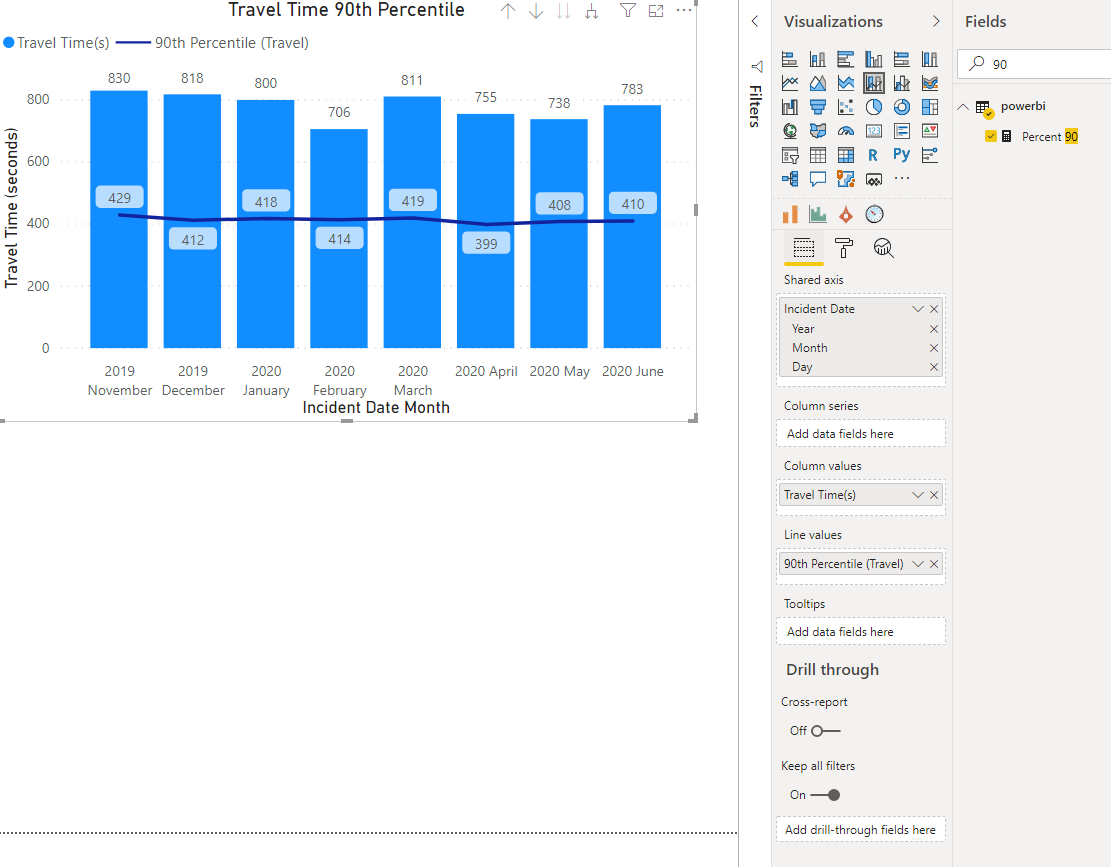Select the Stacked bar chart visual
Image resolution: width=1111 pixels, height=867 pixels.
pos(789,60)
